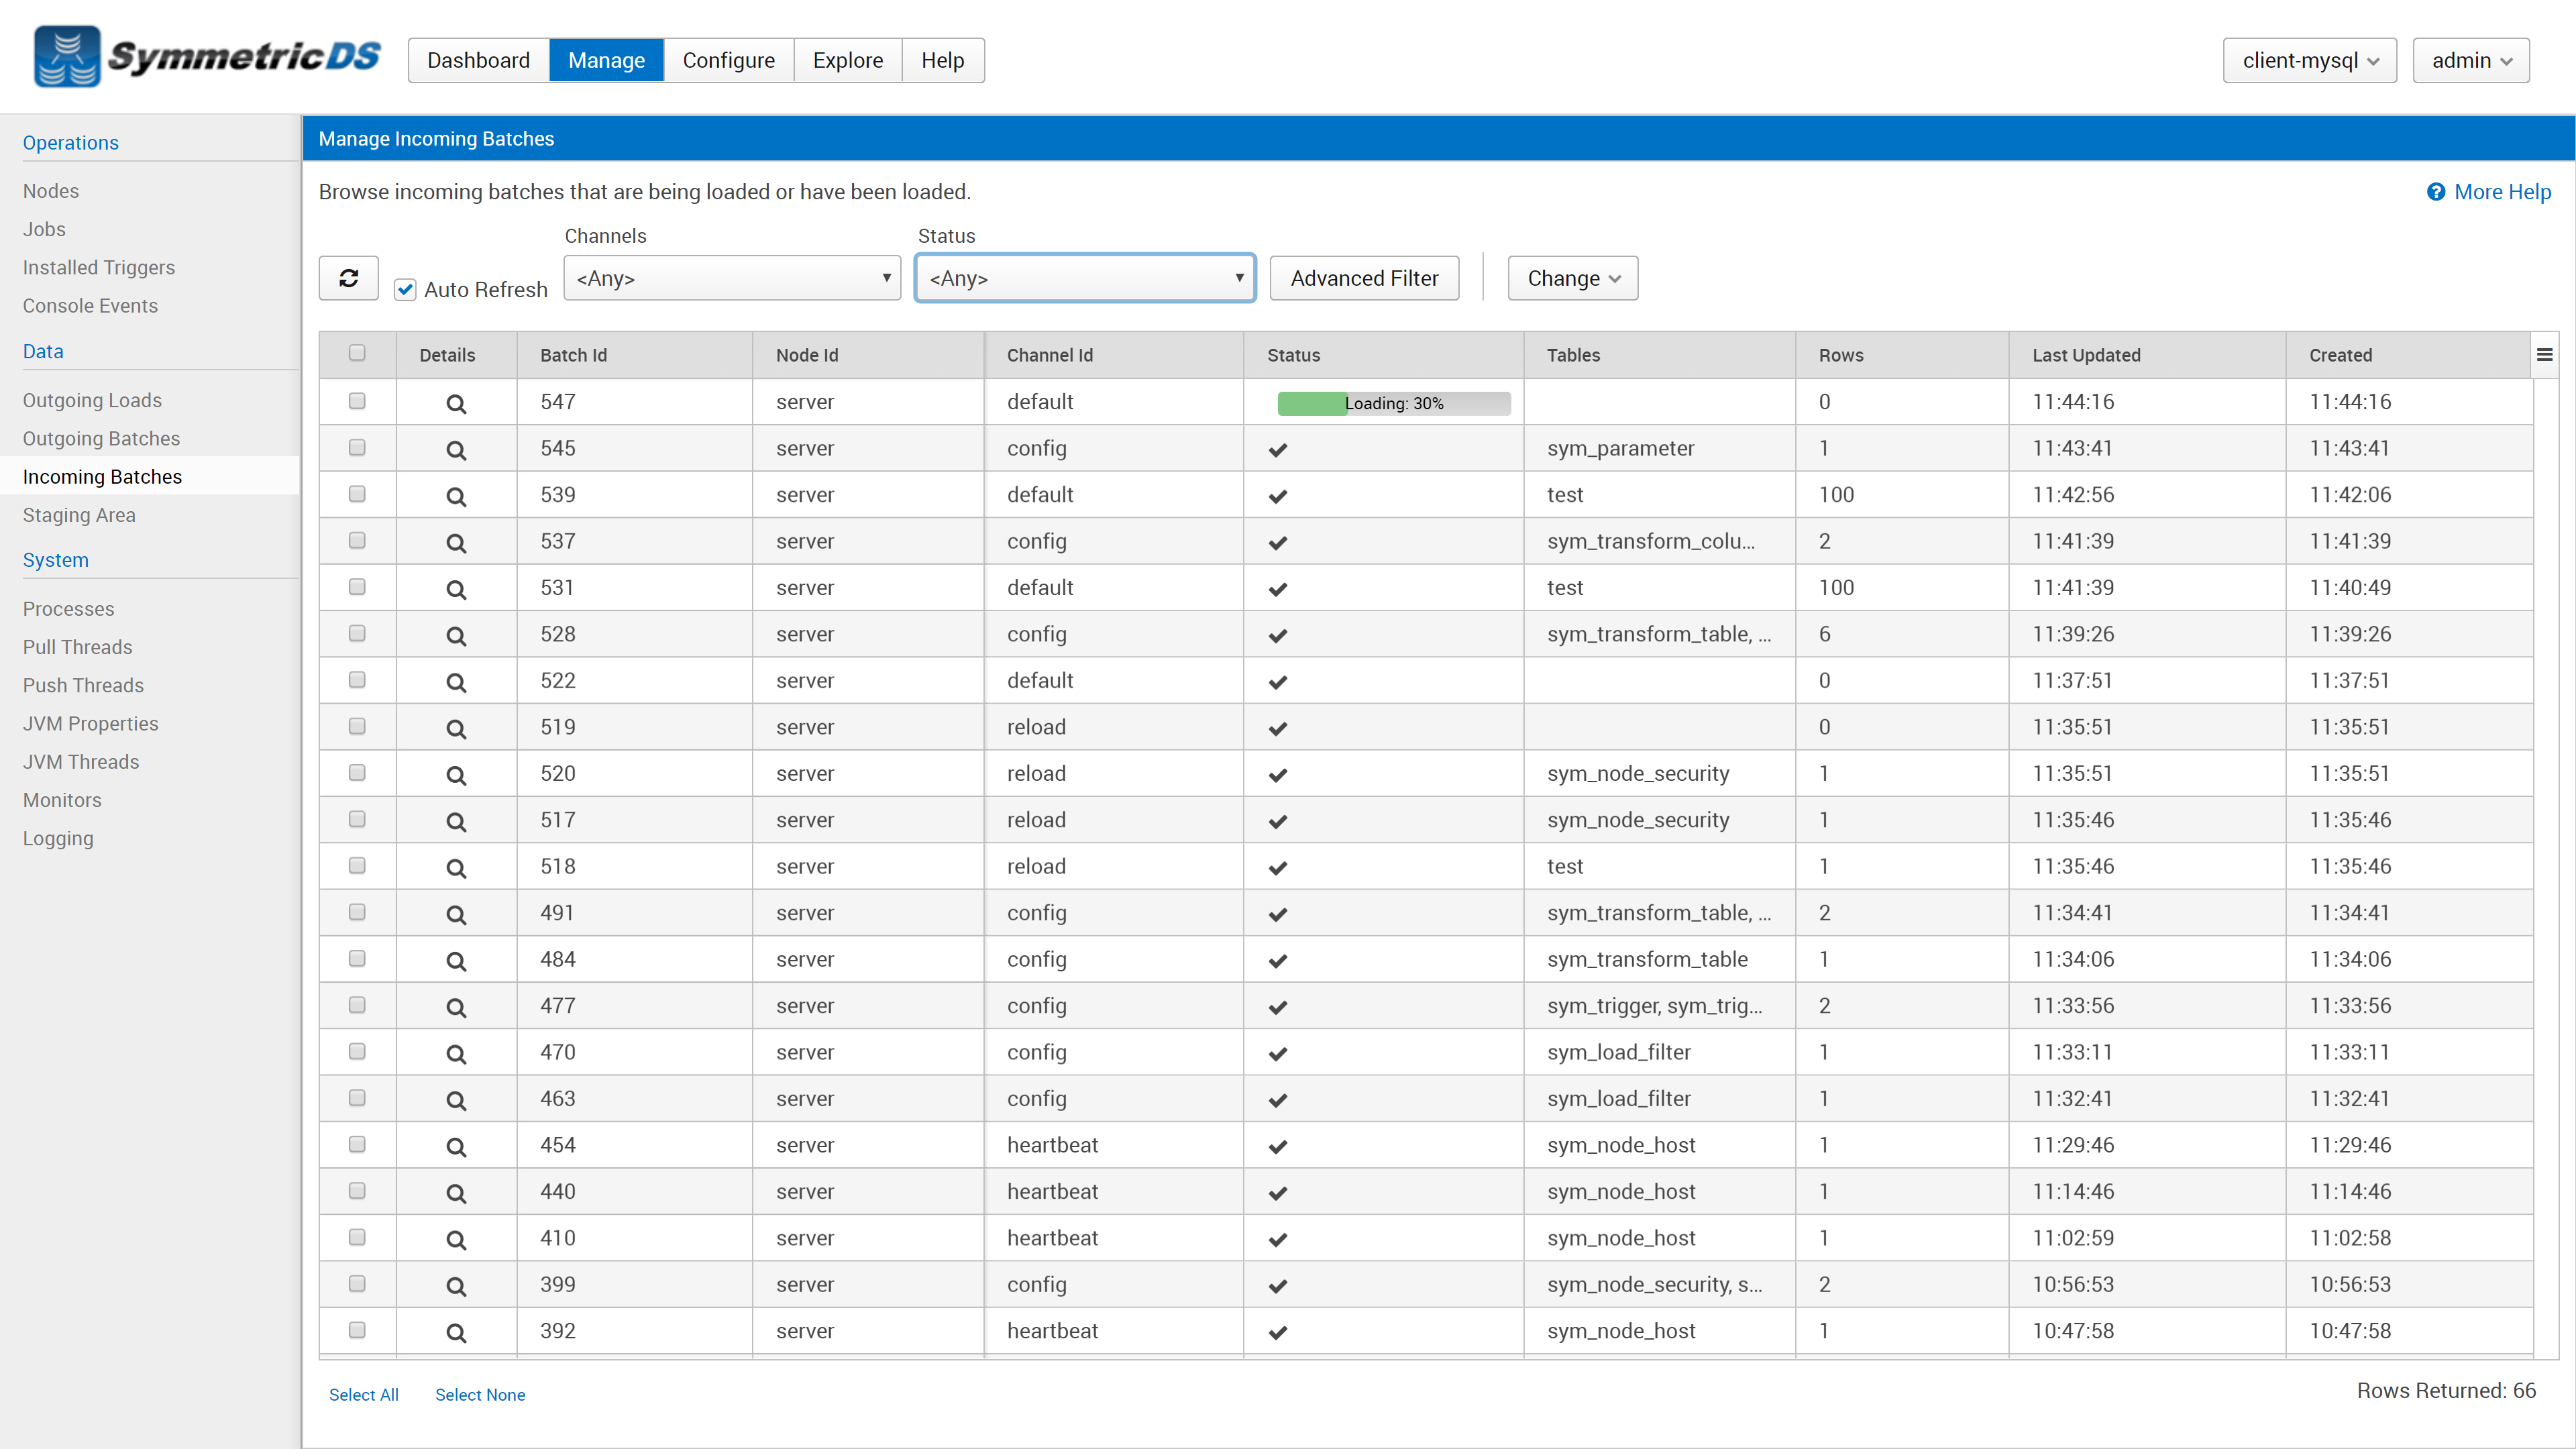
Task: View details of batch 399
Action: 456,1287
